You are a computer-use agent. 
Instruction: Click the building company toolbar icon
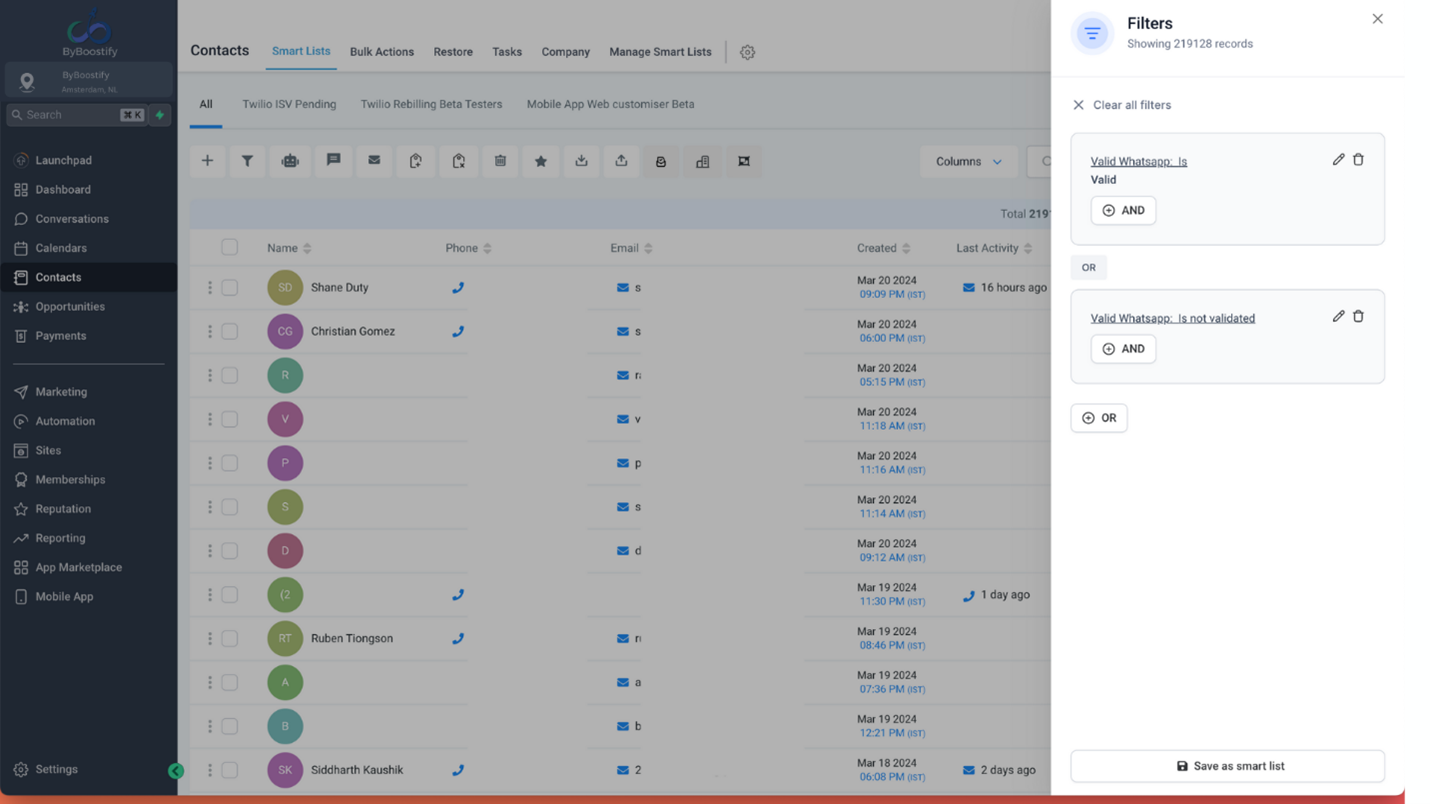[703, 161]
